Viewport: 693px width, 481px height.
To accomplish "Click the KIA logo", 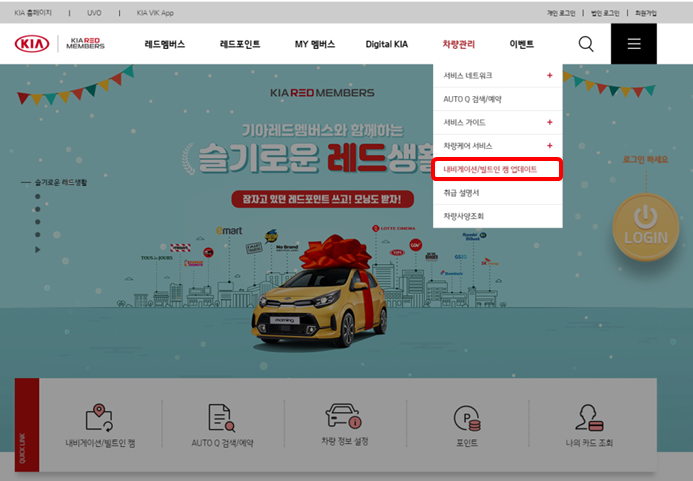I will 32,44.
